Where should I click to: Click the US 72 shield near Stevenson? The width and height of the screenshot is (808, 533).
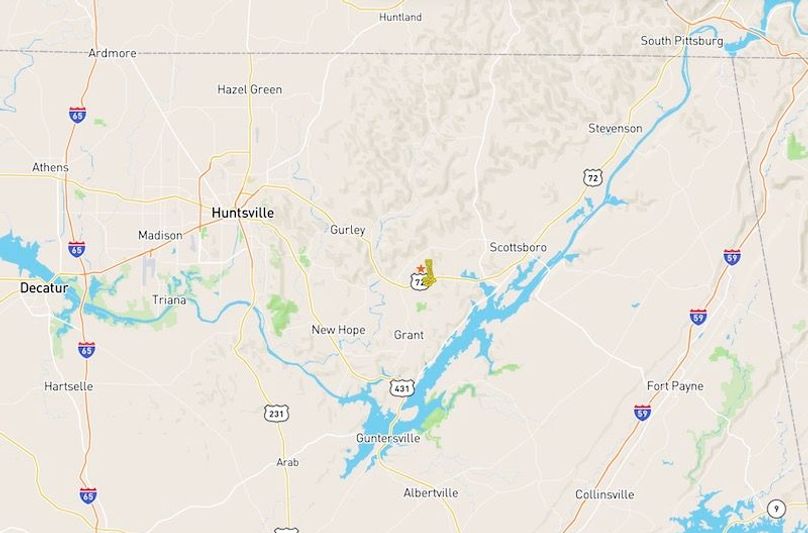(593, 178)
